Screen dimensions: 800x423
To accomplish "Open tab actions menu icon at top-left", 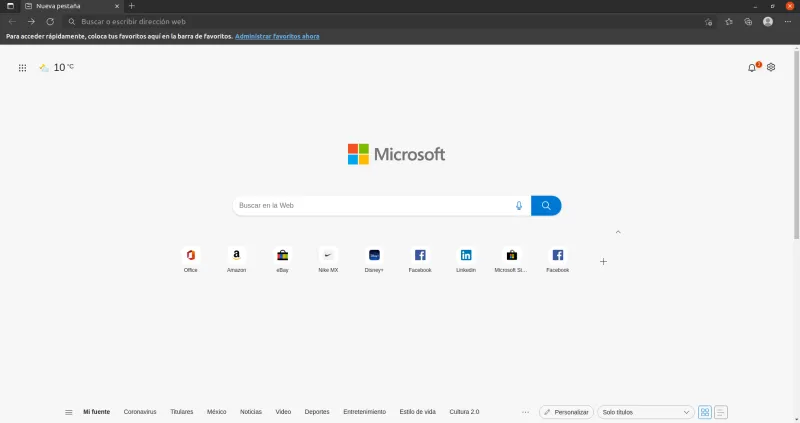I will tap(10, 6).
